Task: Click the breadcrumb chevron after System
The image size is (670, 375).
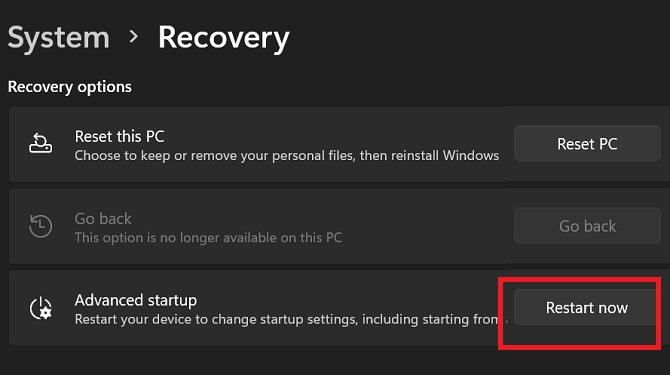Action: 134,37
